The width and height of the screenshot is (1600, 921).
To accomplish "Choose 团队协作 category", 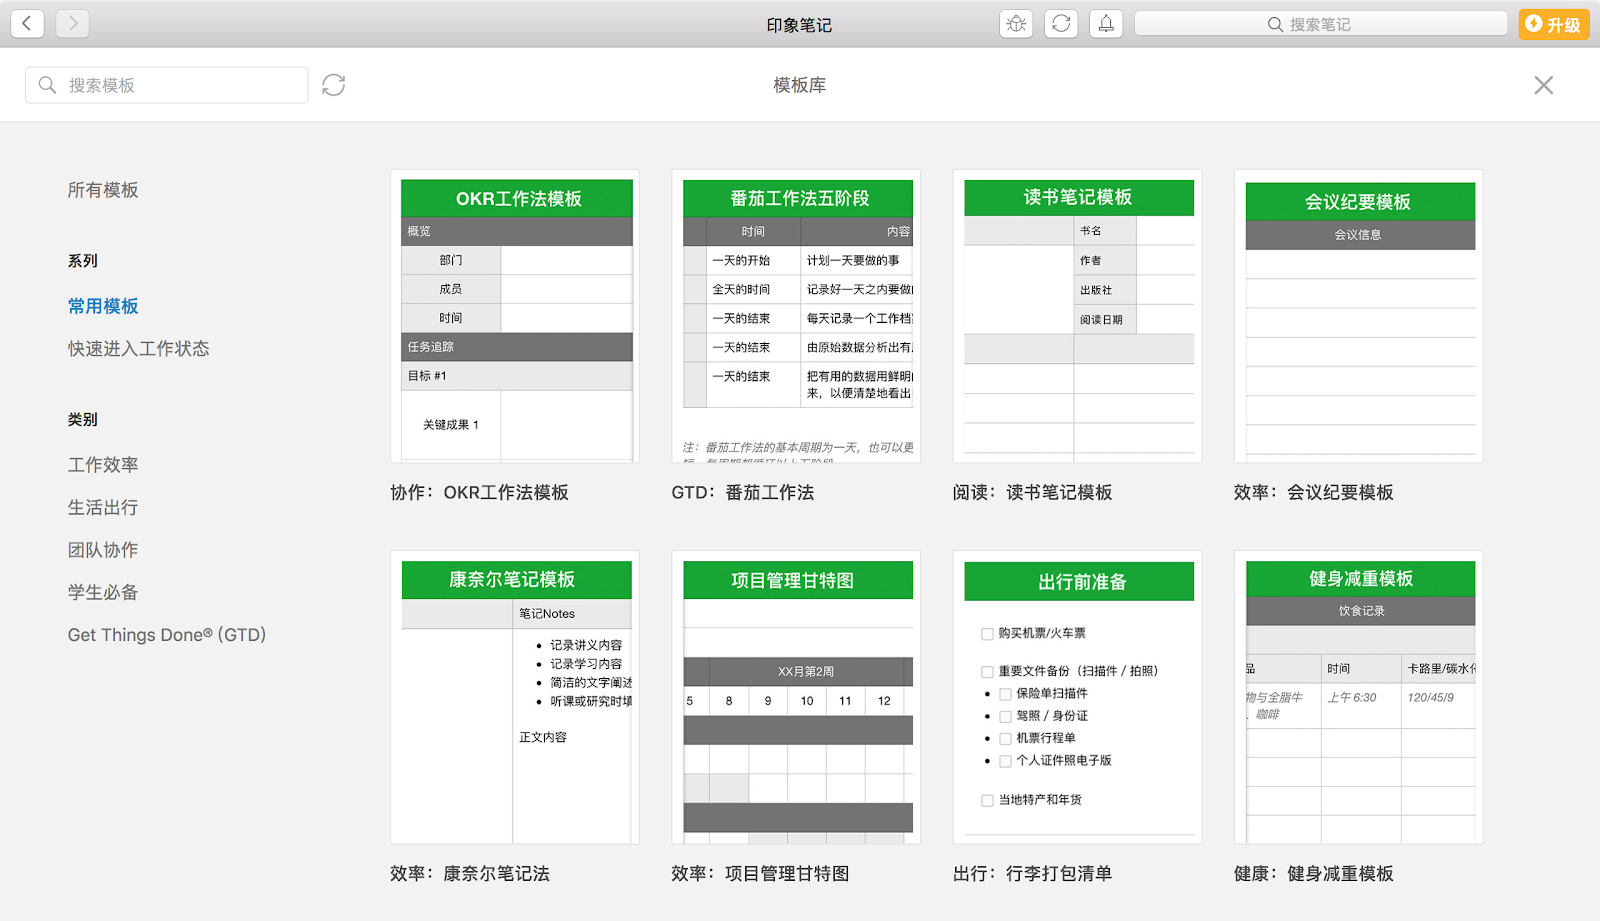I will (103, 550).
